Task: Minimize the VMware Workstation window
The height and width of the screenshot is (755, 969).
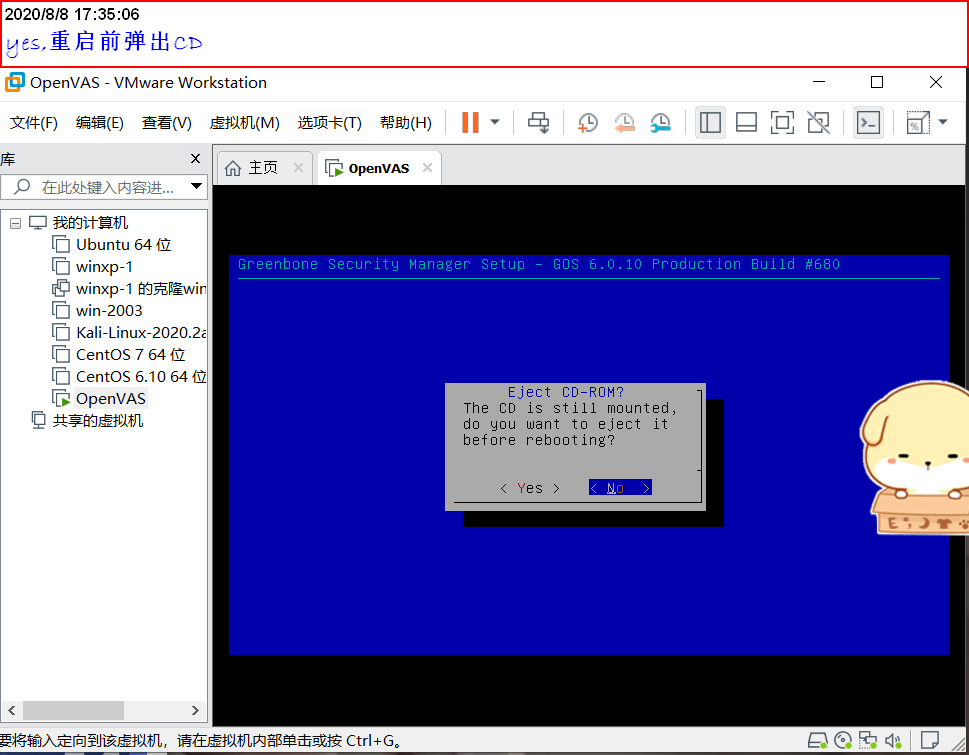Action: point(819,82)
